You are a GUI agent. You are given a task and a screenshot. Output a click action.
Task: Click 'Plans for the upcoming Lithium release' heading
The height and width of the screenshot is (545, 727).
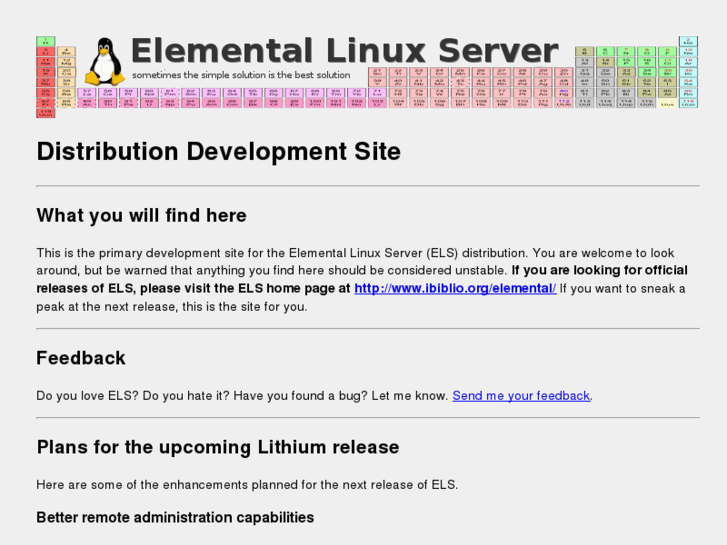coord(218,447)
